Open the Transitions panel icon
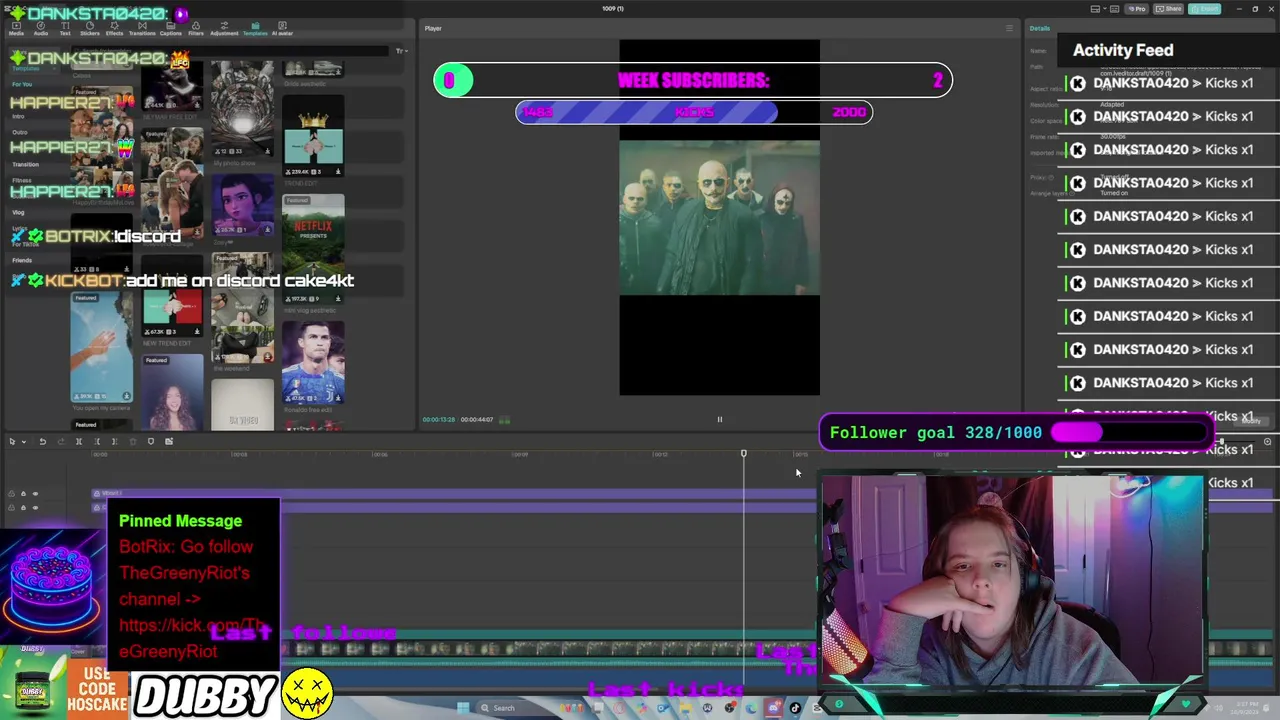This screenshot has width=1280, height=720. pyautogui.click(x=142, y=27)
